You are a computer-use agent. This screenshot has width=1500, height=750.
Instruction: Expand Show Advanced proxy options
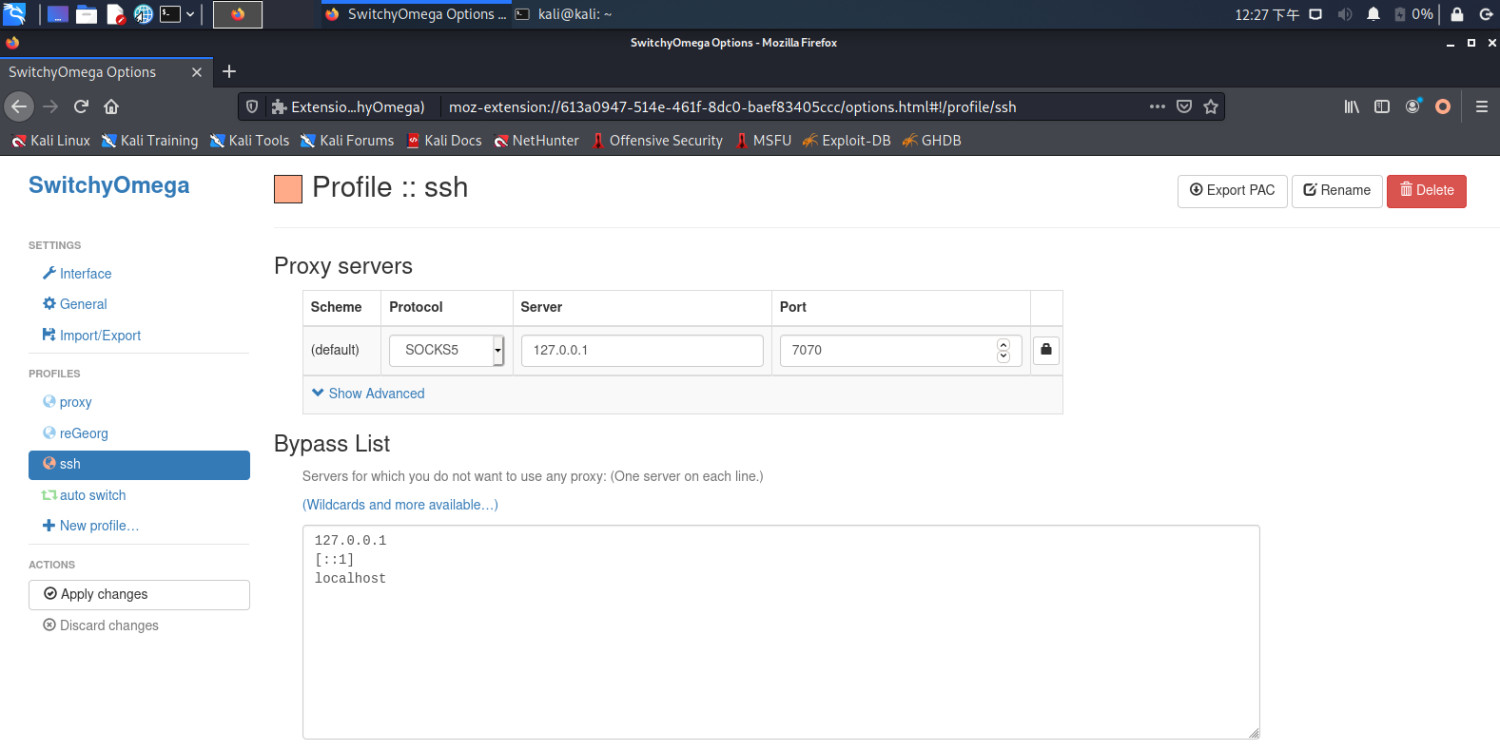368,394
